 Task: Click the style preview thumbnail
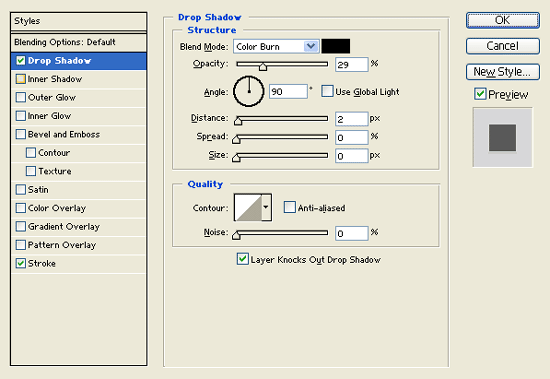[502, 137]
